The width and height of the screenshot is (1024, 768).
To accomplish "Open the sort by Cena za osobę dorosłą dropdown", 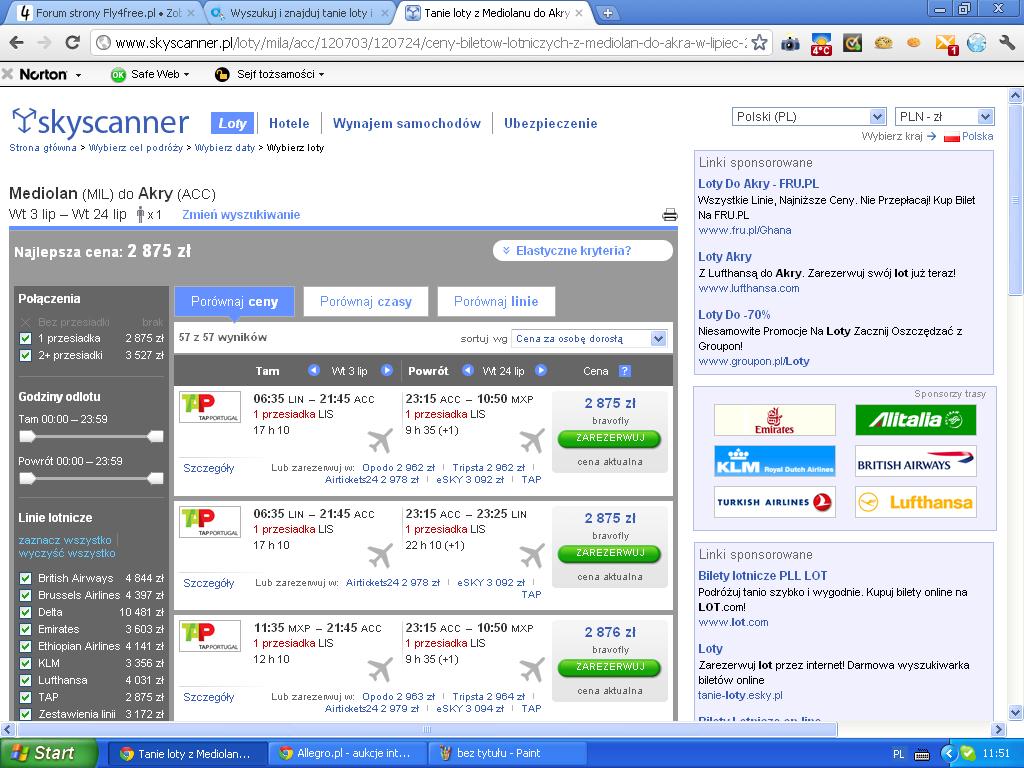I will [x=588, y=338].
